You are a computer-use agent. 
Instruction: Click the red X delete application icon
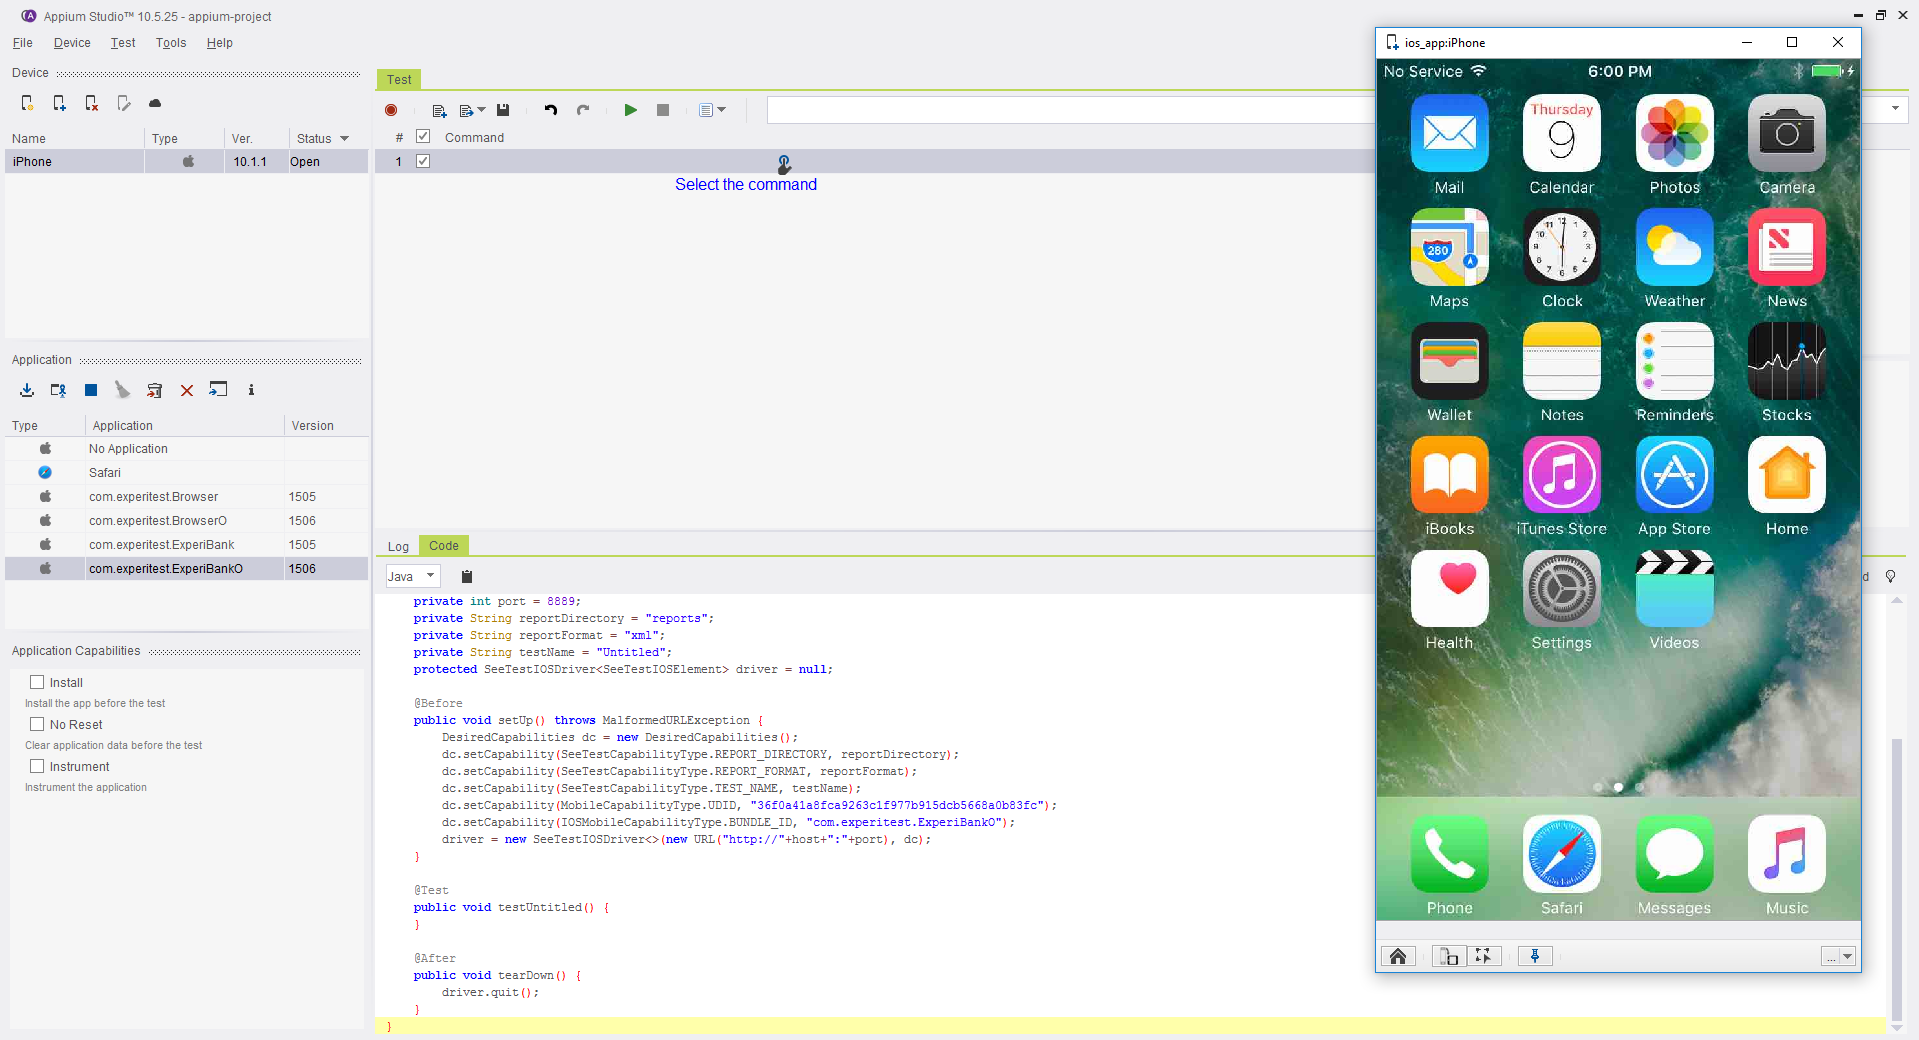[x=187, y=390]
